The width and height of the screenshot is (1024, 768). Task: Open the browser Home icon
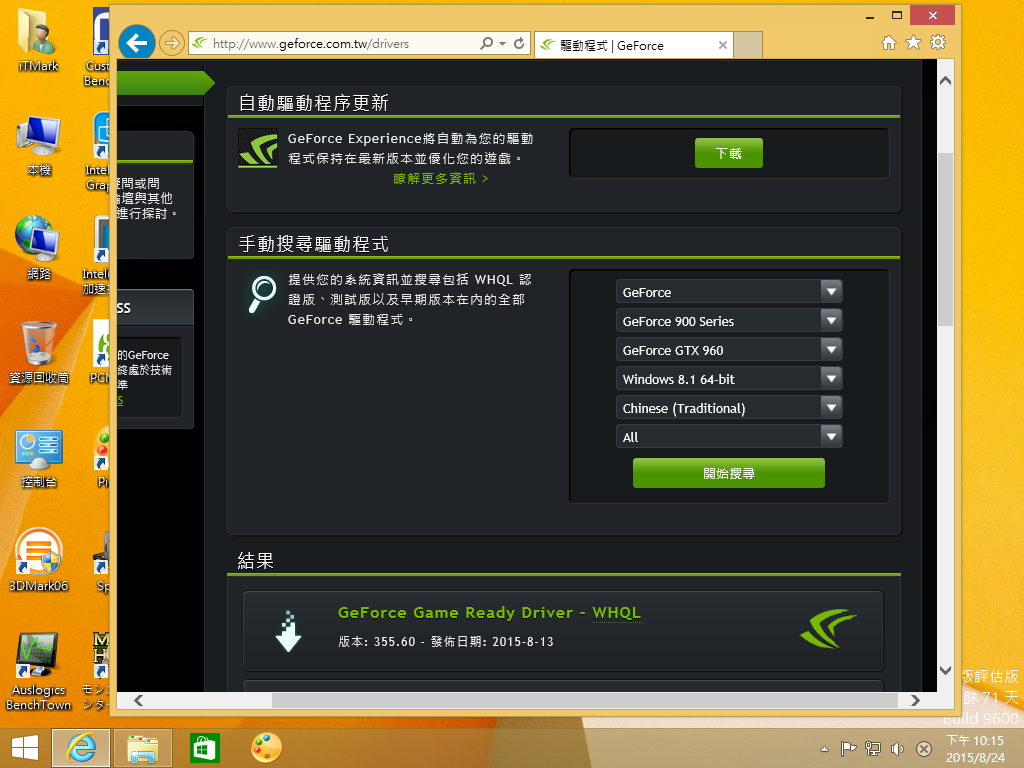click(x=889, y=43)
